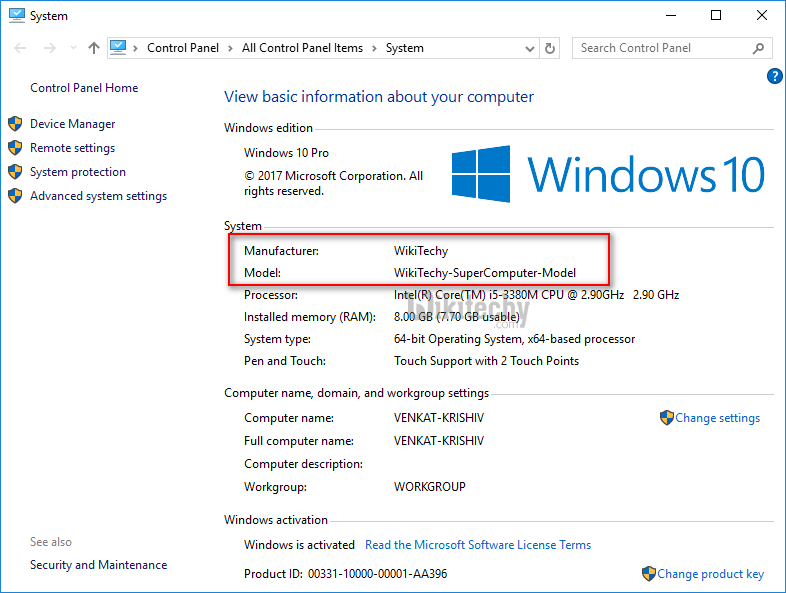Click the shield icon next to Device Manager

pyautogui.click(x=15, y=124)
